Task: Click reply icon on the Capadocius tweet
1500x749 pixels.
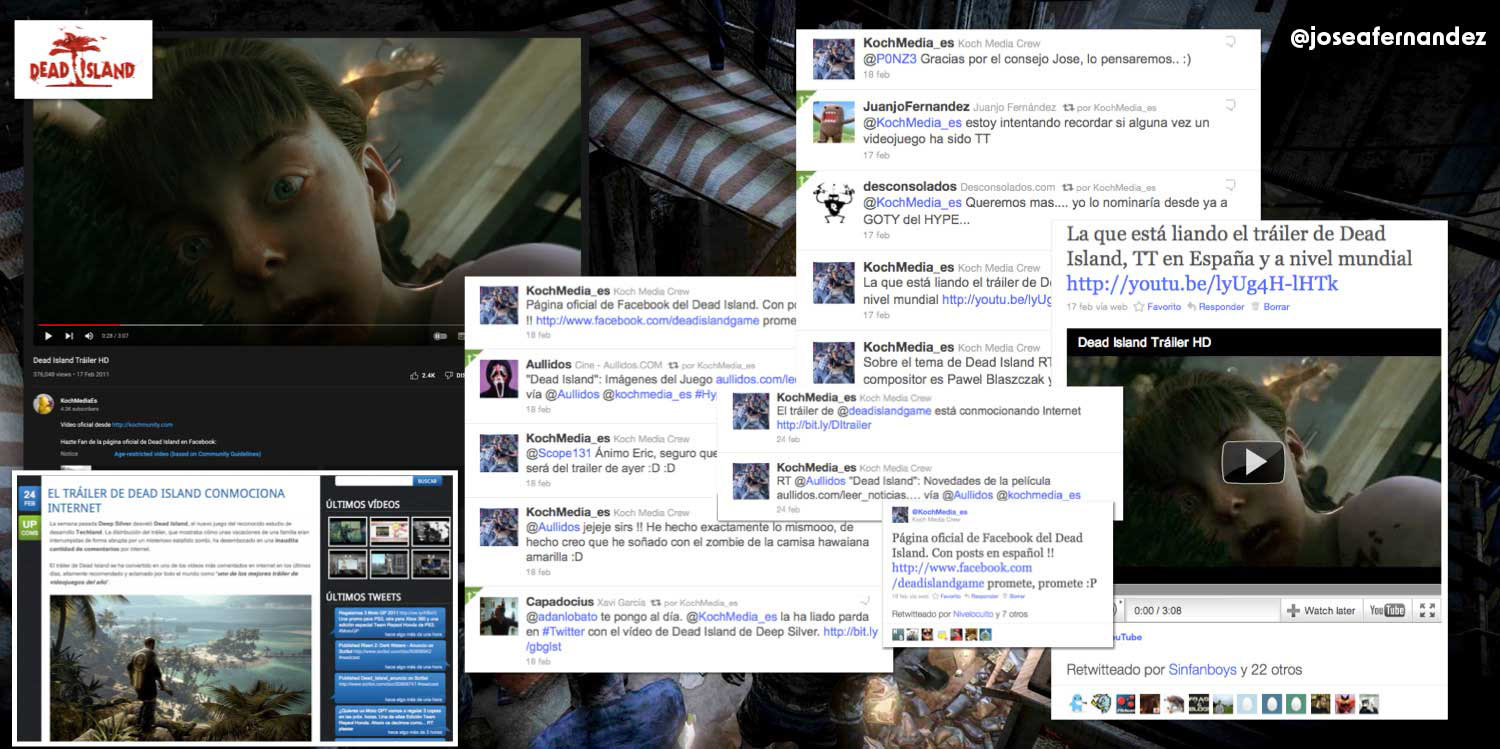Action: [866, 602]
